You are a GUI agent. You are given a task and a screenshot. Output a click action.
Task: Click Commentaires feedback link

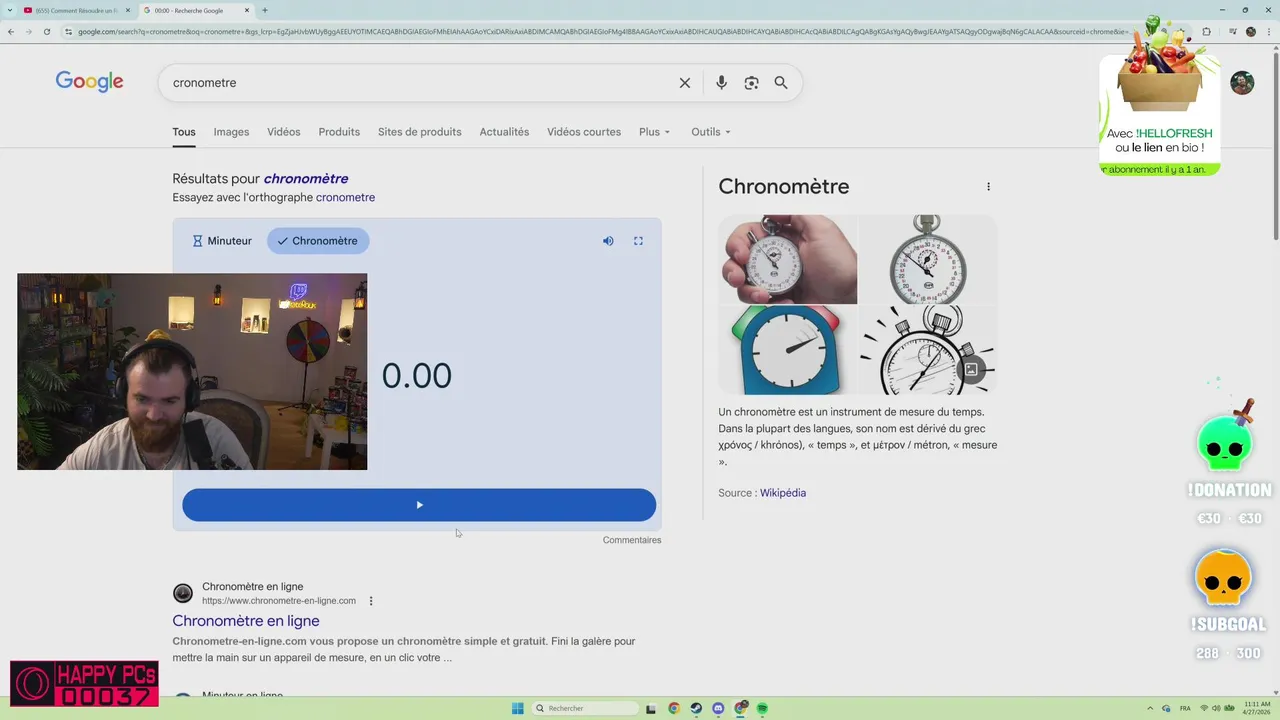coord(632,540)
